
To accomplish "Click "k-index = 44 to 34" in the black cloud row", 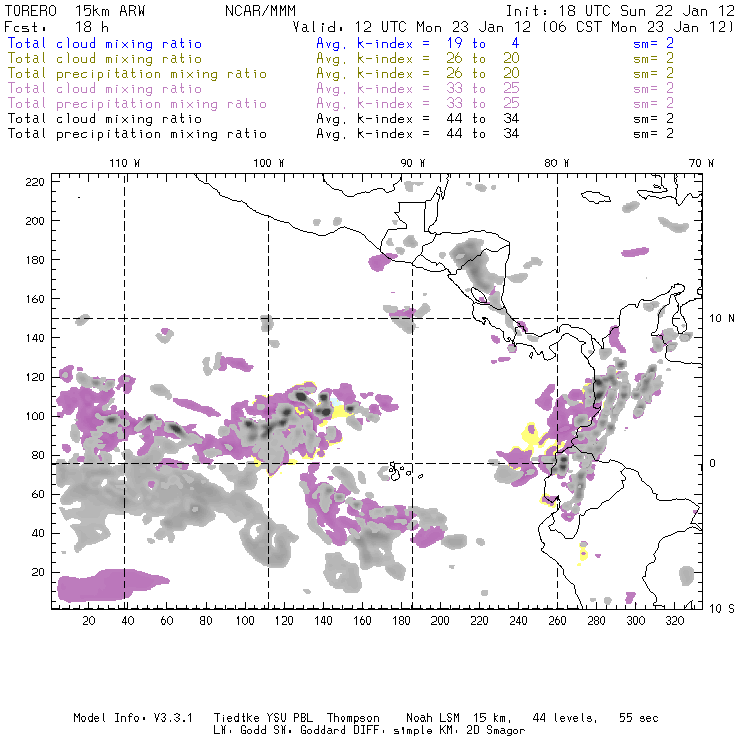I will tap(438, 119).
